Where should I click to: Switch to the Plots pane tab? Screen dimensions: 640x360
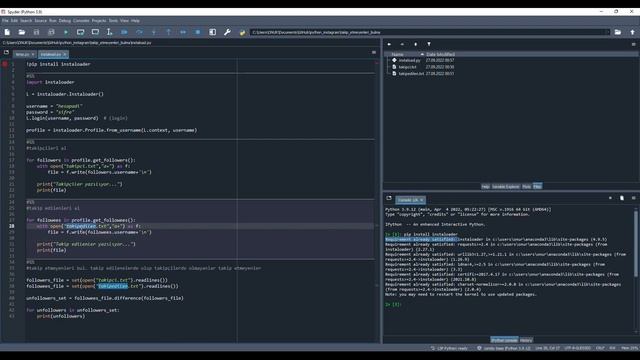[527, 187]
